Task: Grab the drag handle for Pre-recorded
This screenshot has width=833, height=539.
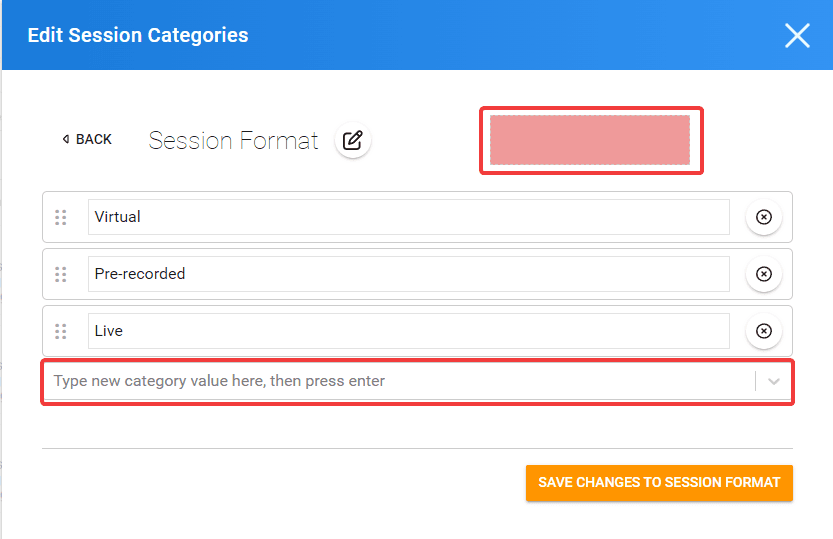Action: click(61, 274)
